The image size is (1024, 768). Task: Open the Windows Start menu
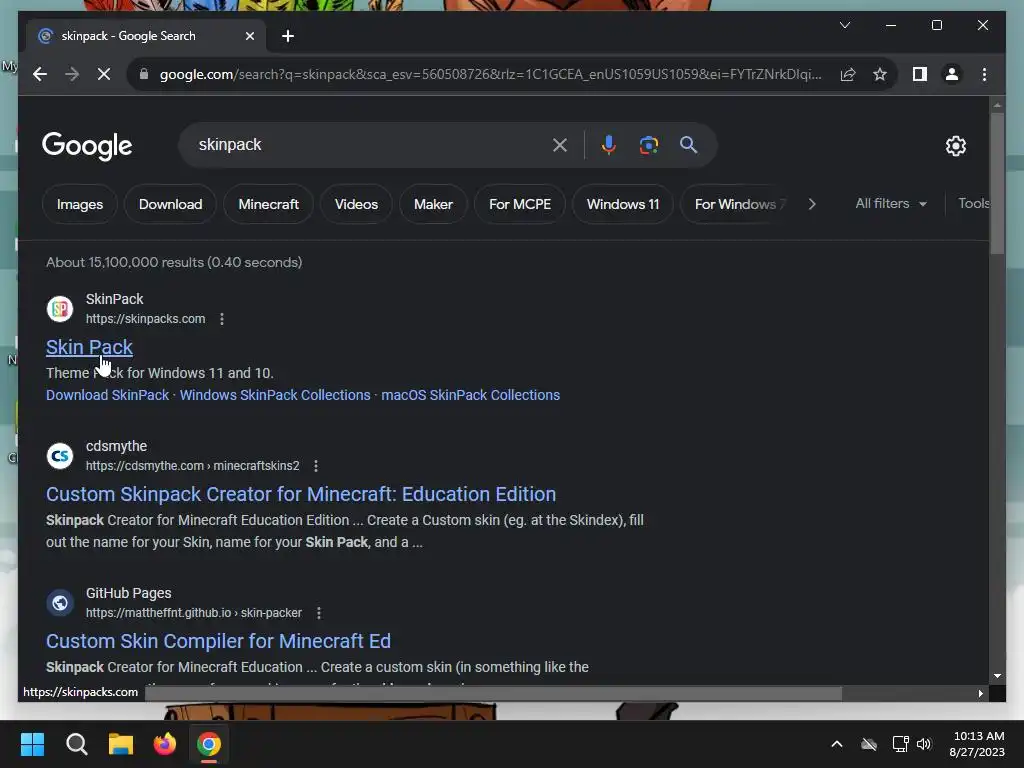pos(32,744)
